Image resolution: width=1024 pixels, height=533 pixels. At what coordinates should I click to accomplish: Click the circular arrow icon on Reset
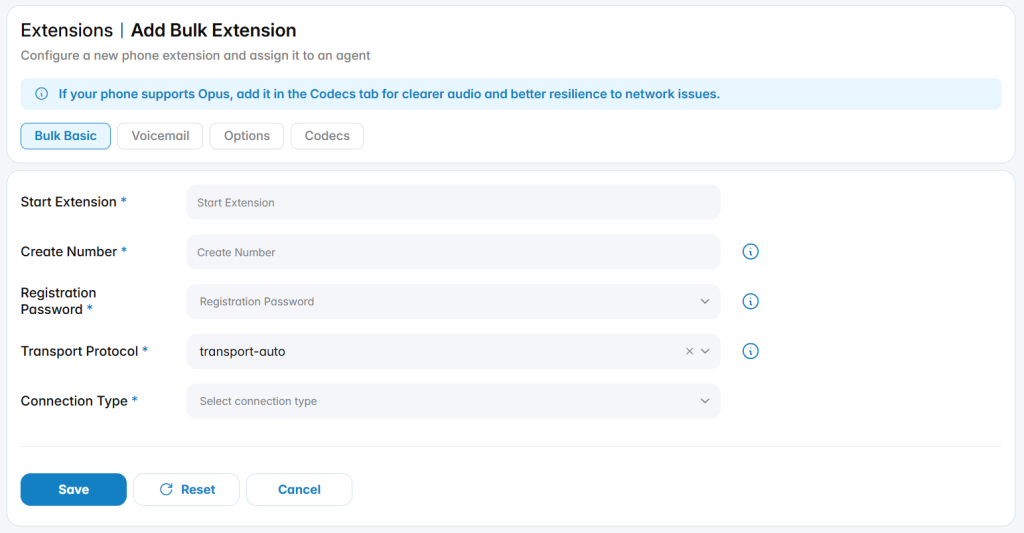(167, 489)
